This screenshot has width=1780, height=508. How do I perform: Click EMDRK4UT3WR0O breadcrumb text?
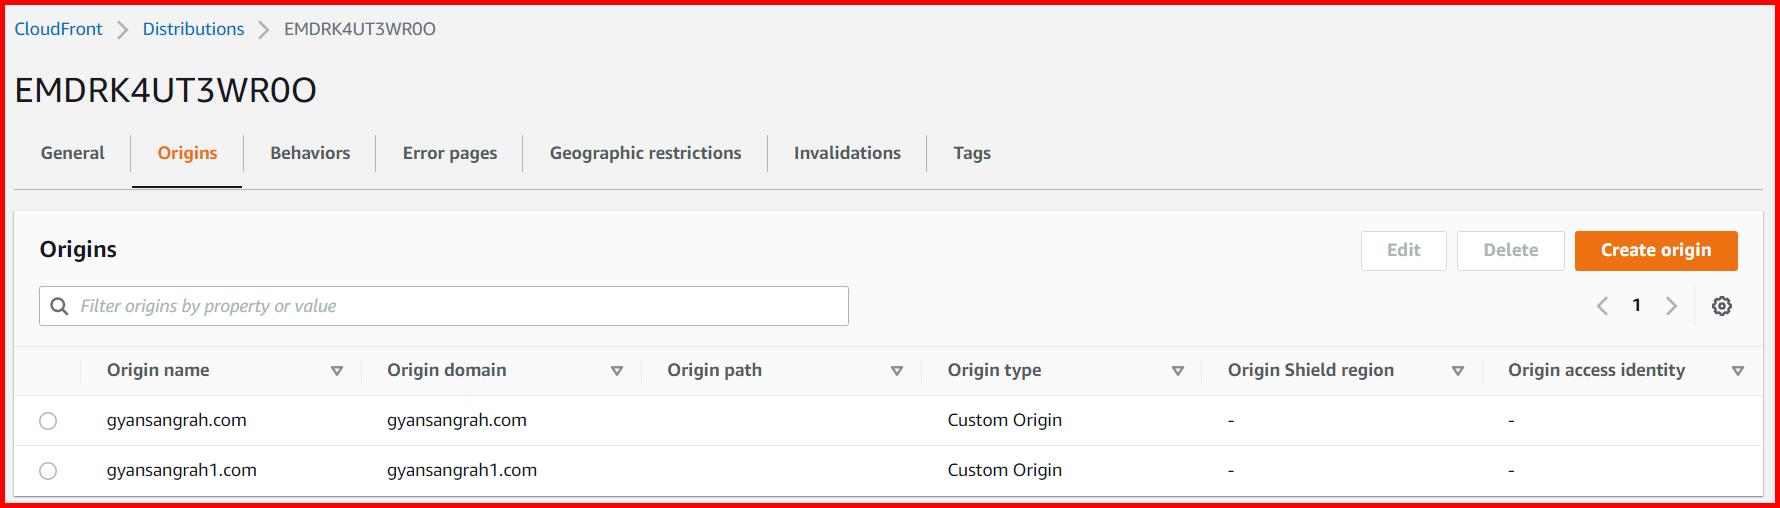coord(360,29)
